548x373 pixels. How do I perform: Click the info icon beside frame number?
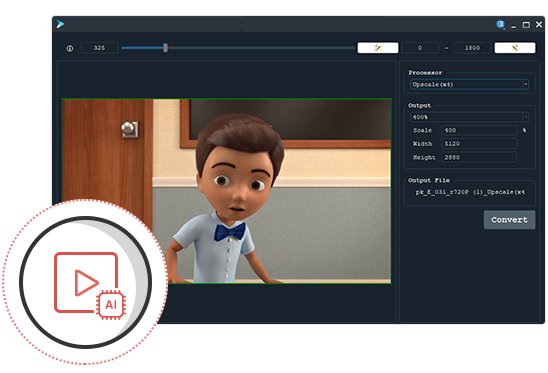point(70,48)
